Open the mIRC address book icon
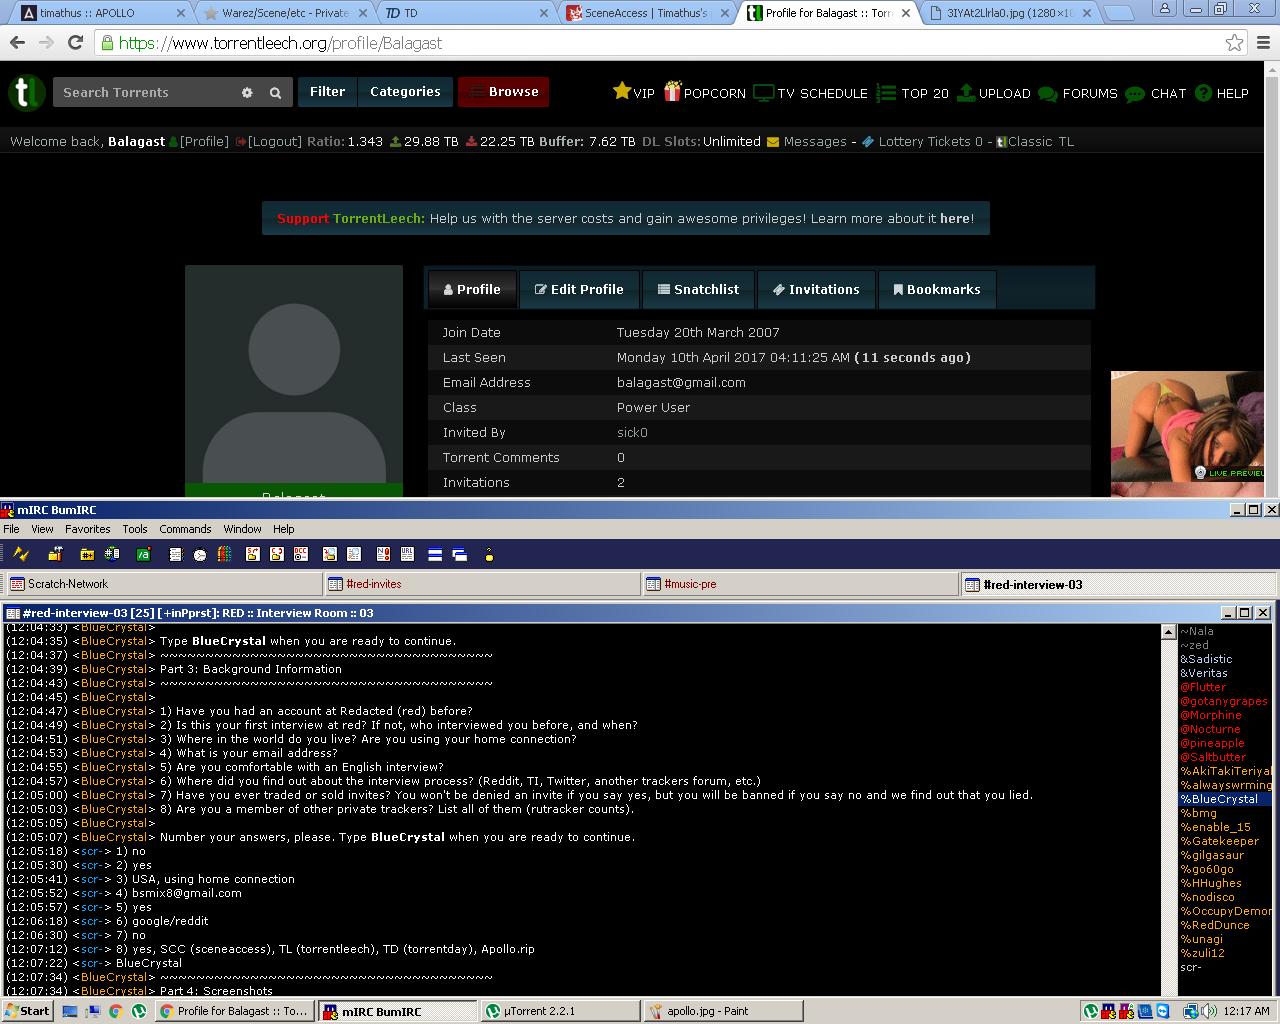 (x=175, y=554)
